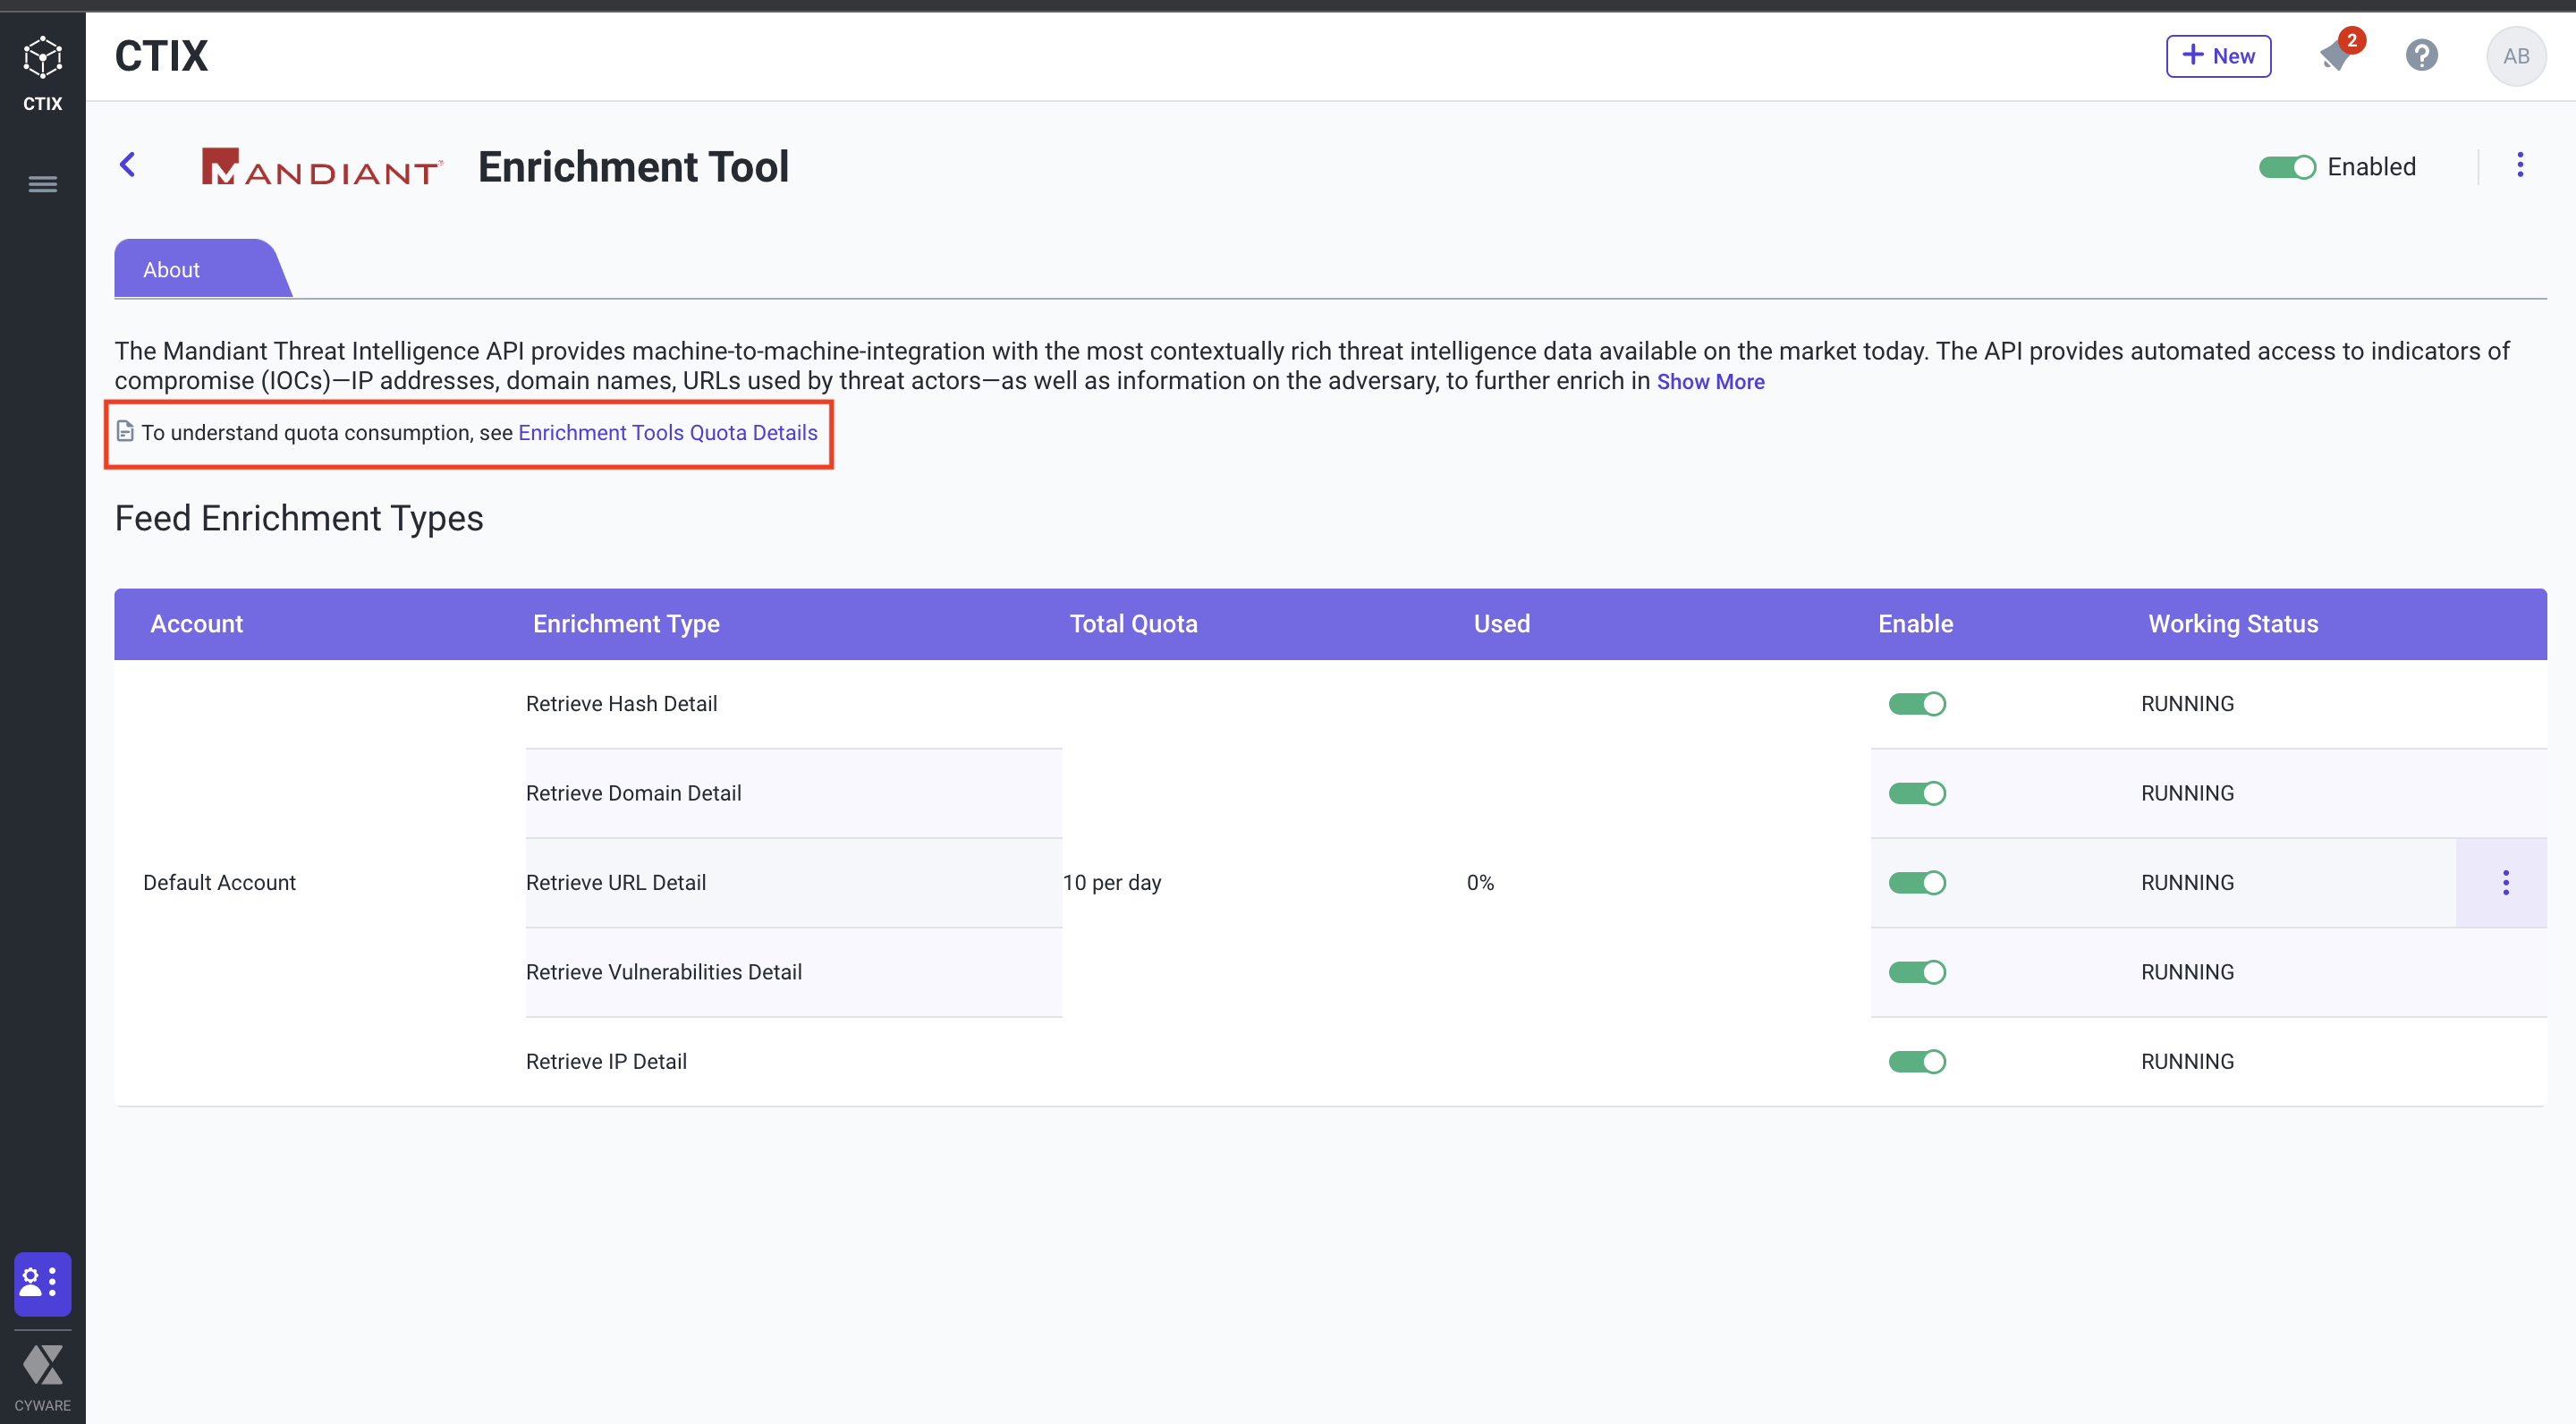Click the New button
The width and height of the screenshot is (2576, 1424).
click(x=2217, y=56)
